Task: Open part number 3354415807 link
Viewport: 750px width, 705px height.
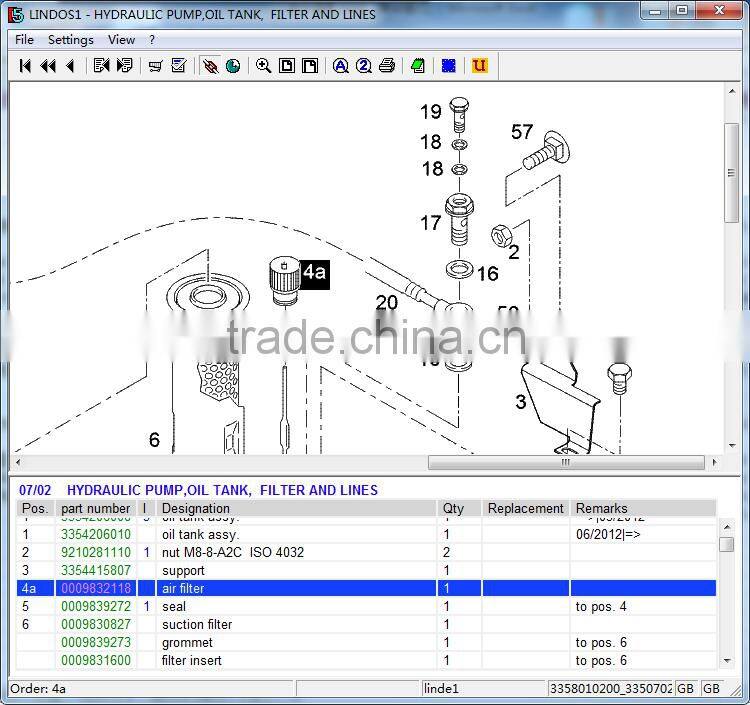Action: click(x=96, y=571)
